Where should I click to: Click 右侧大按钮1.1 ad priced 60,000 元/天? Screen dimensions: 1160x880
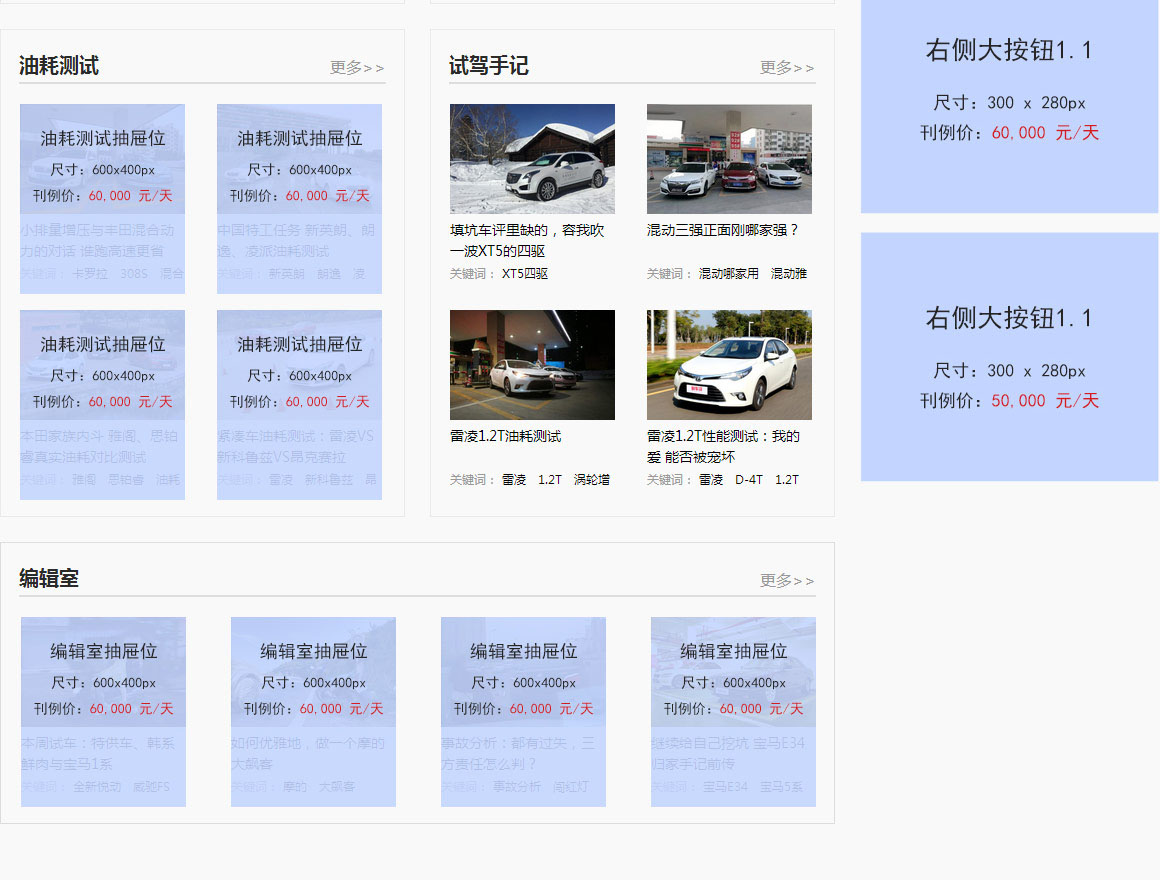(1009, 104)
